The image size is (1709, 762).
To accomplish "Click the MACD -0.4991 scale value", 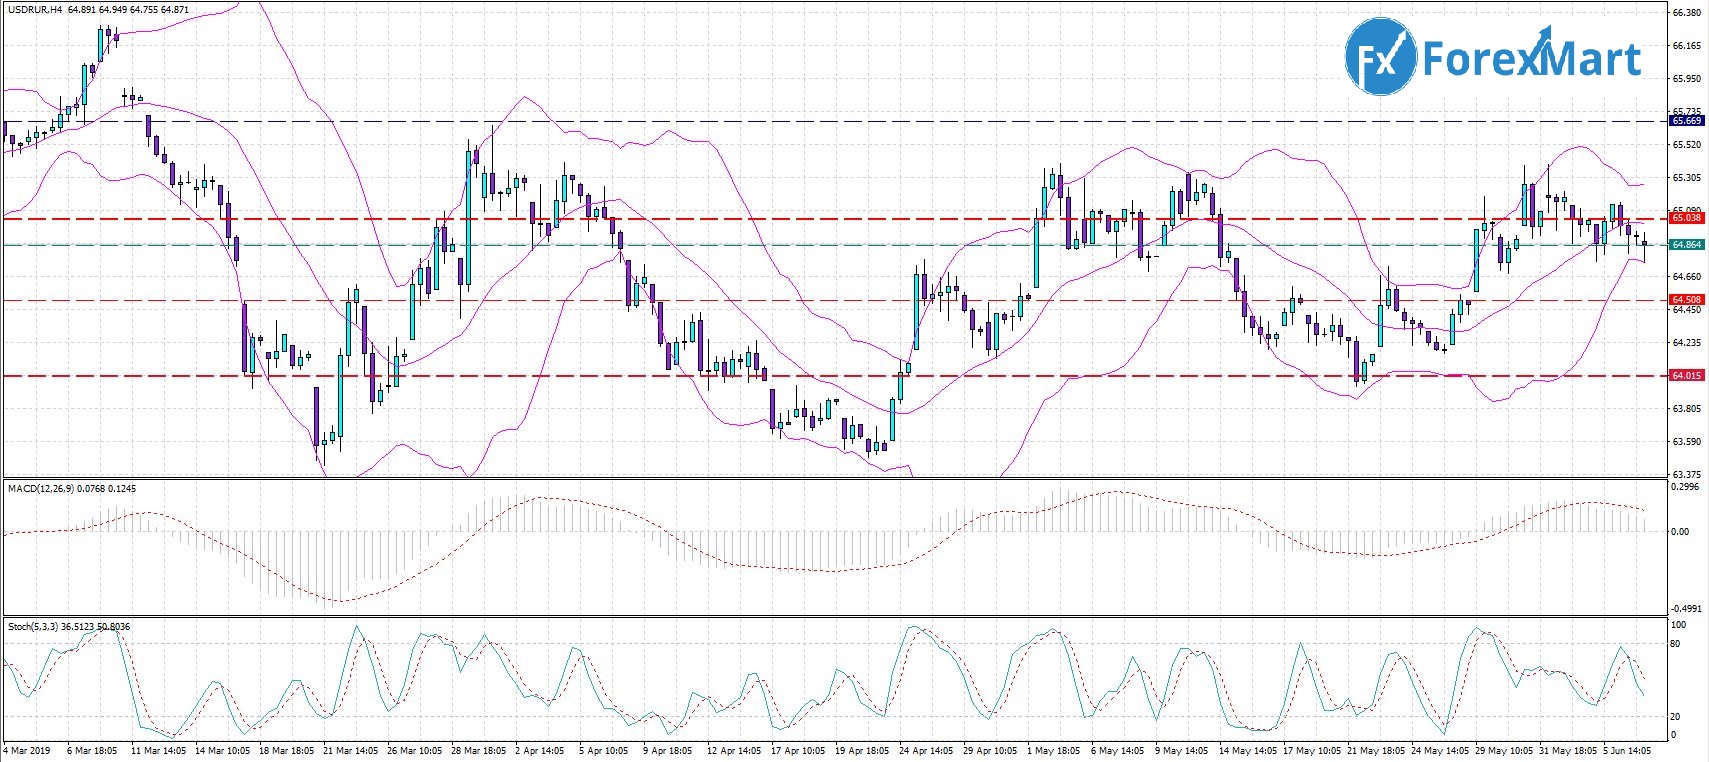I will 1685,608.
